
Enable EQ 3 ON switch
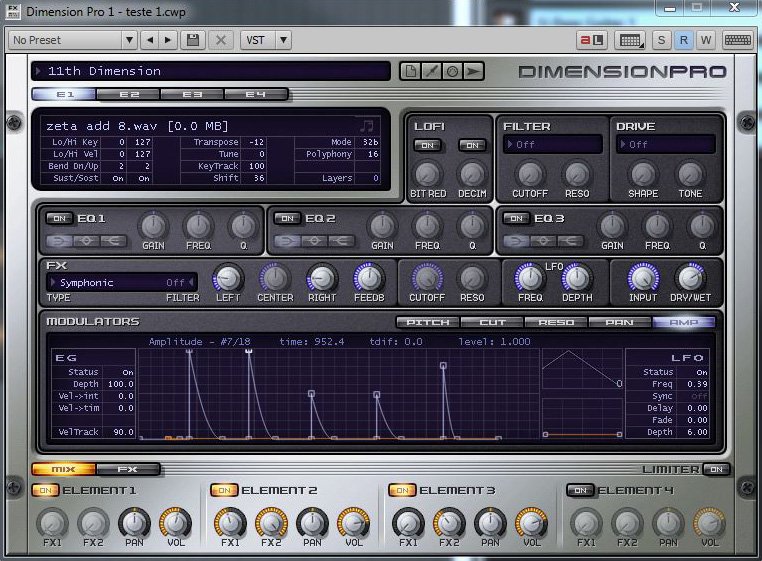click(517, 219)
